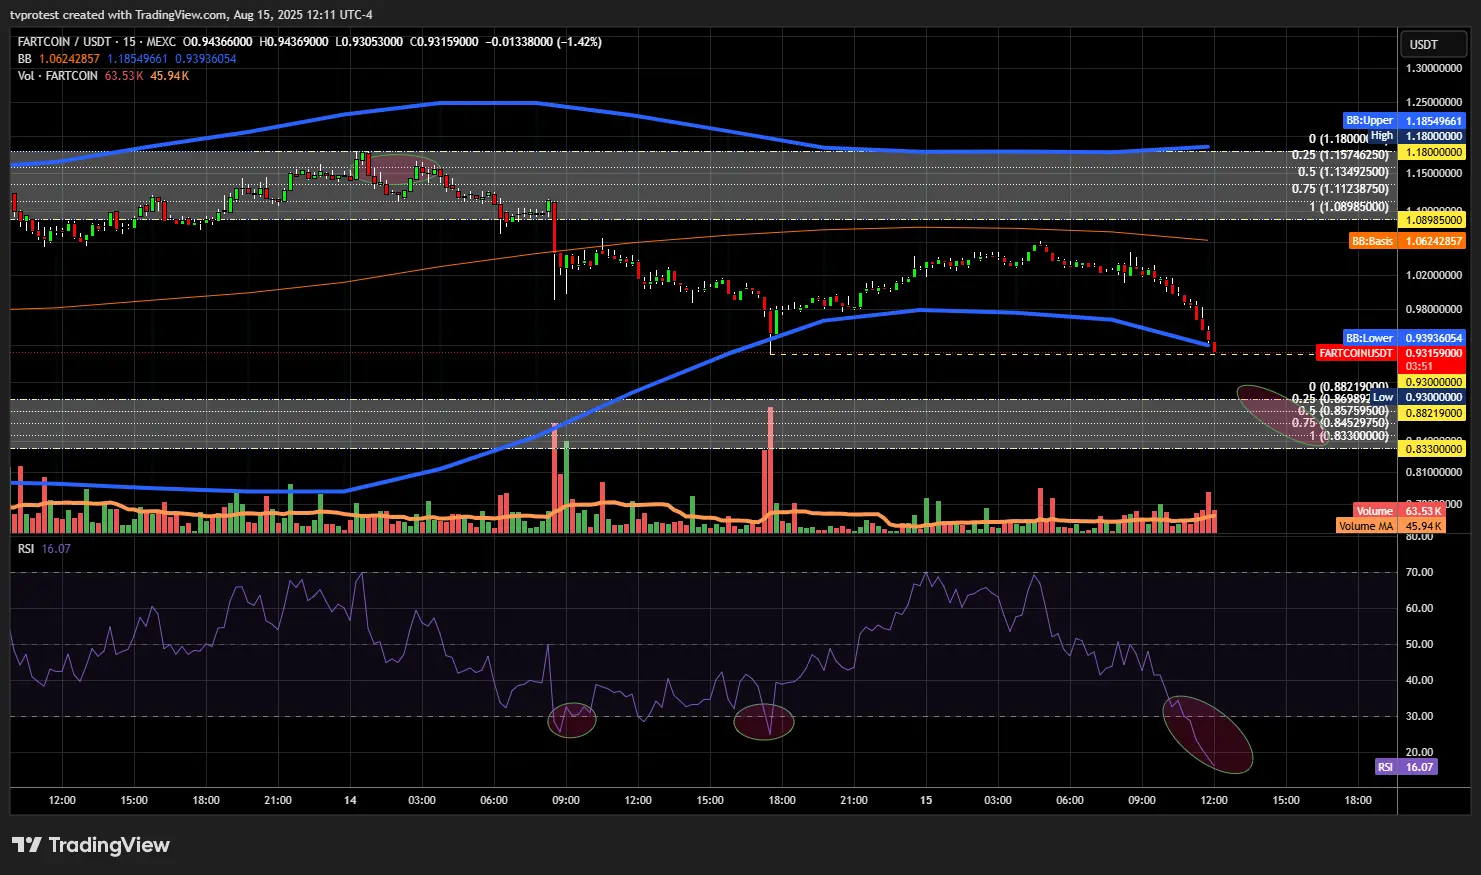Click the RSI 70.00 scale value
1481x875 pixels.
pyautogui.click(x=1419, y=573)
